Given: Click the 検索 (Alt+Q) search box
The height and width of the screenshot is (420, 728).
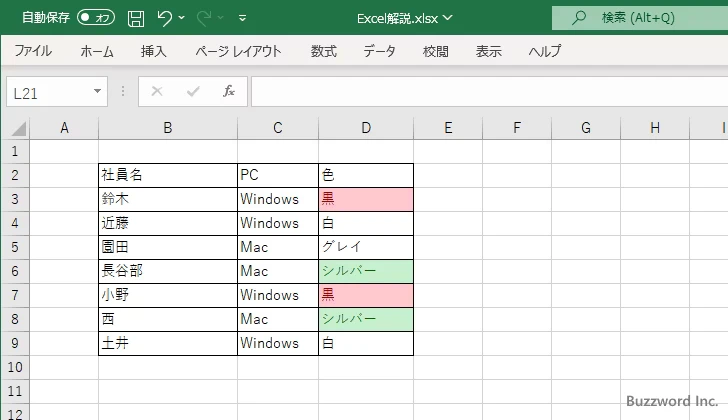Looking at the screenshot, I should tap(640, 18).
